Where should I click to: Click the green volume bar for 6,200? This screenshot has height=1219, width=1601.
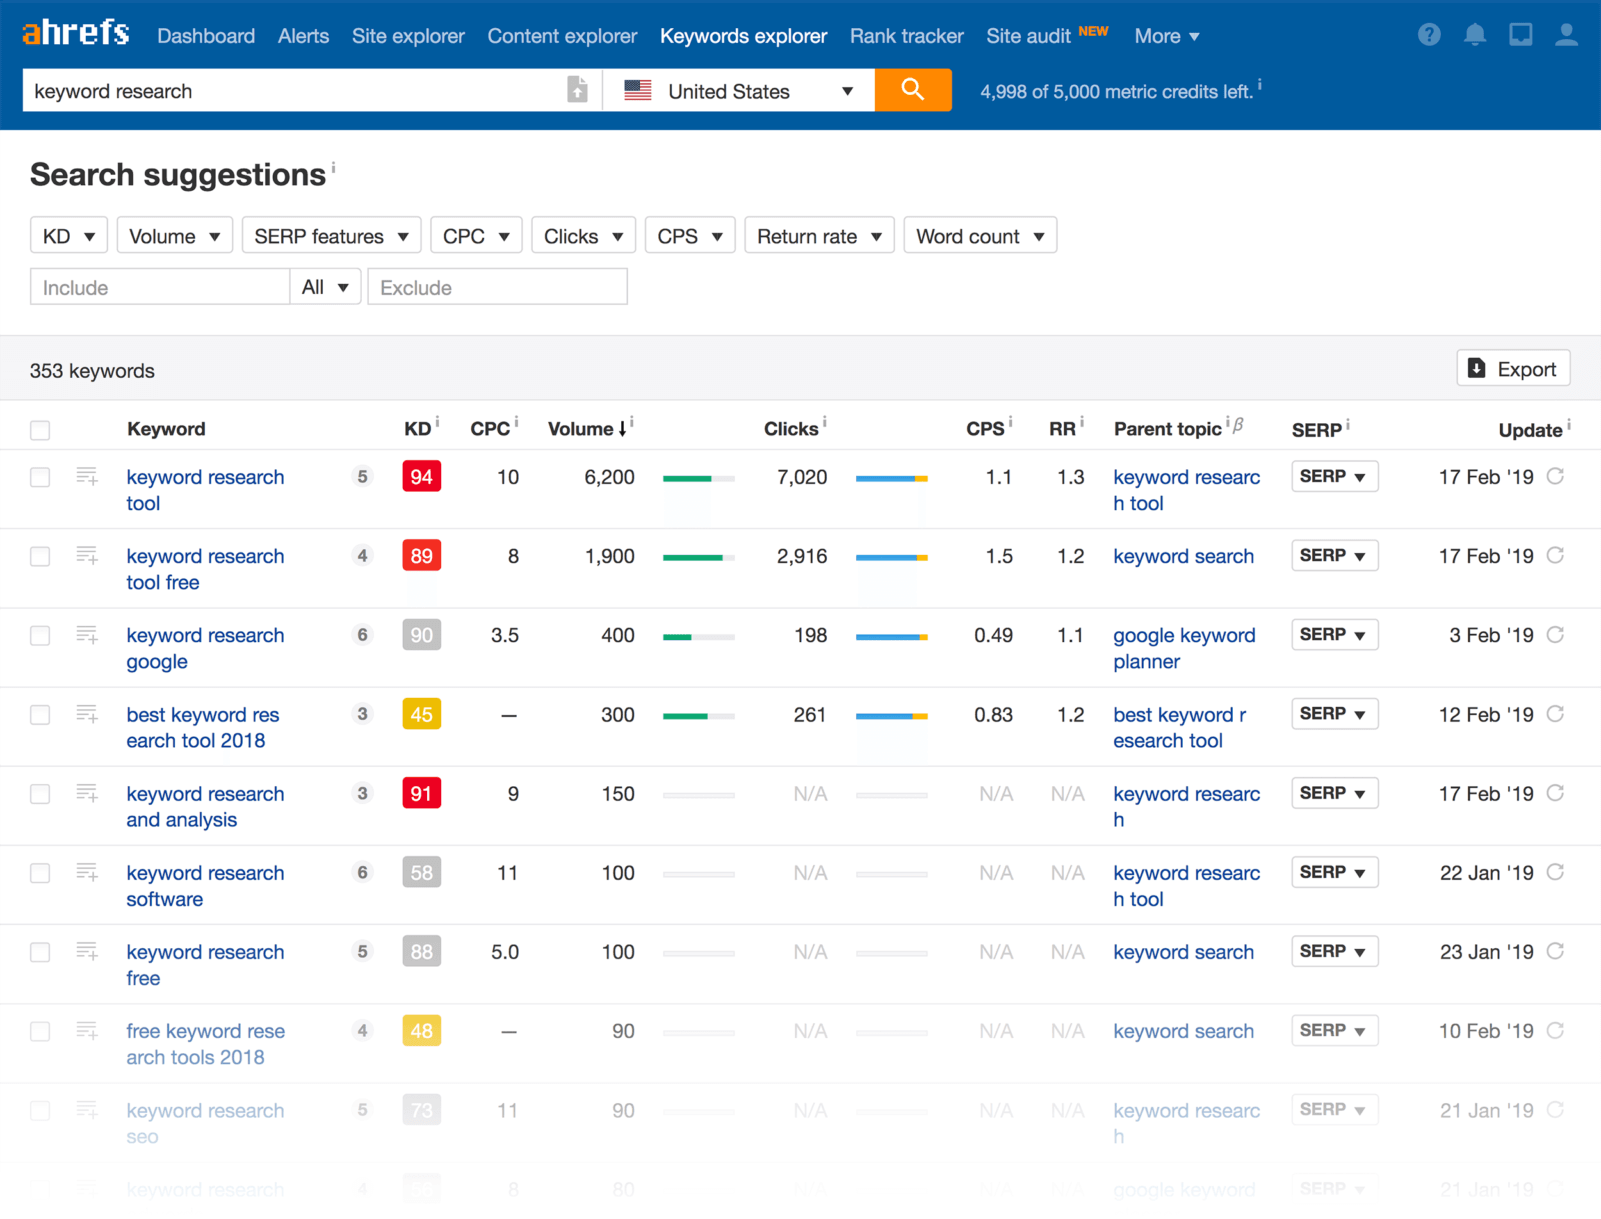coord(698,478)
